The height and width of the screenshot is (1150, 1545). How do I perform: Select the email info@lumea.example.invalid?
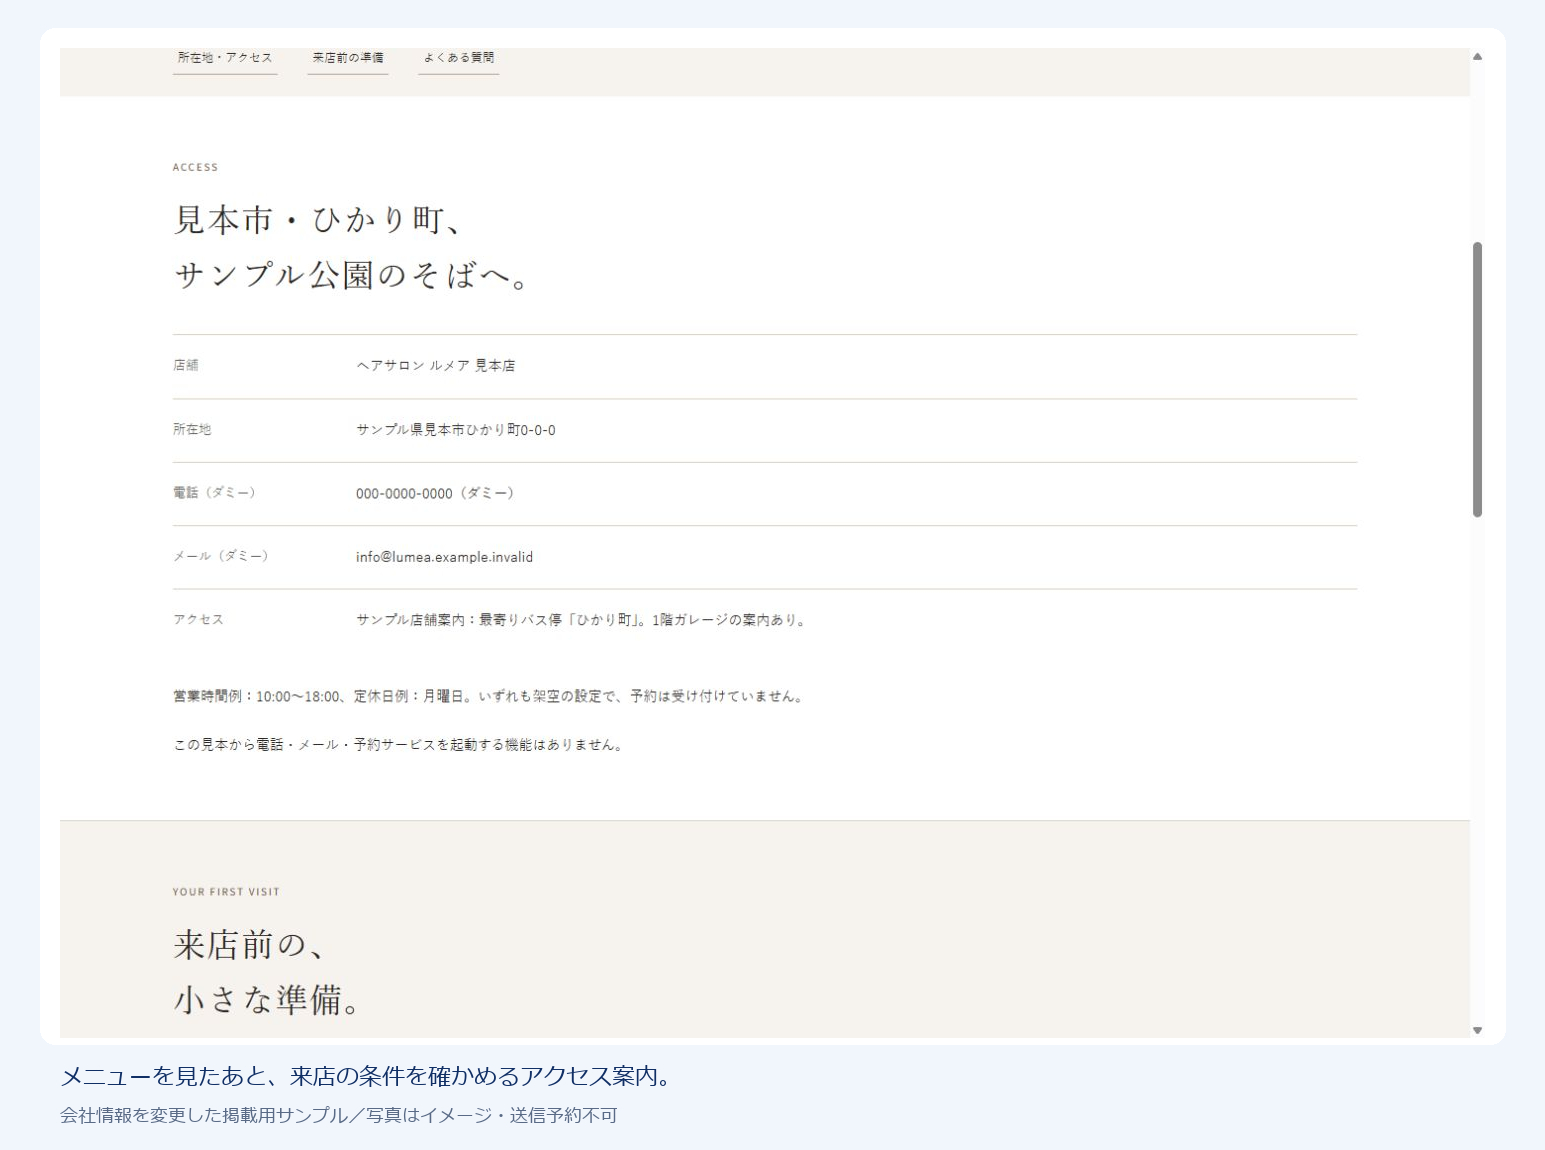click(x=444, y=557)
